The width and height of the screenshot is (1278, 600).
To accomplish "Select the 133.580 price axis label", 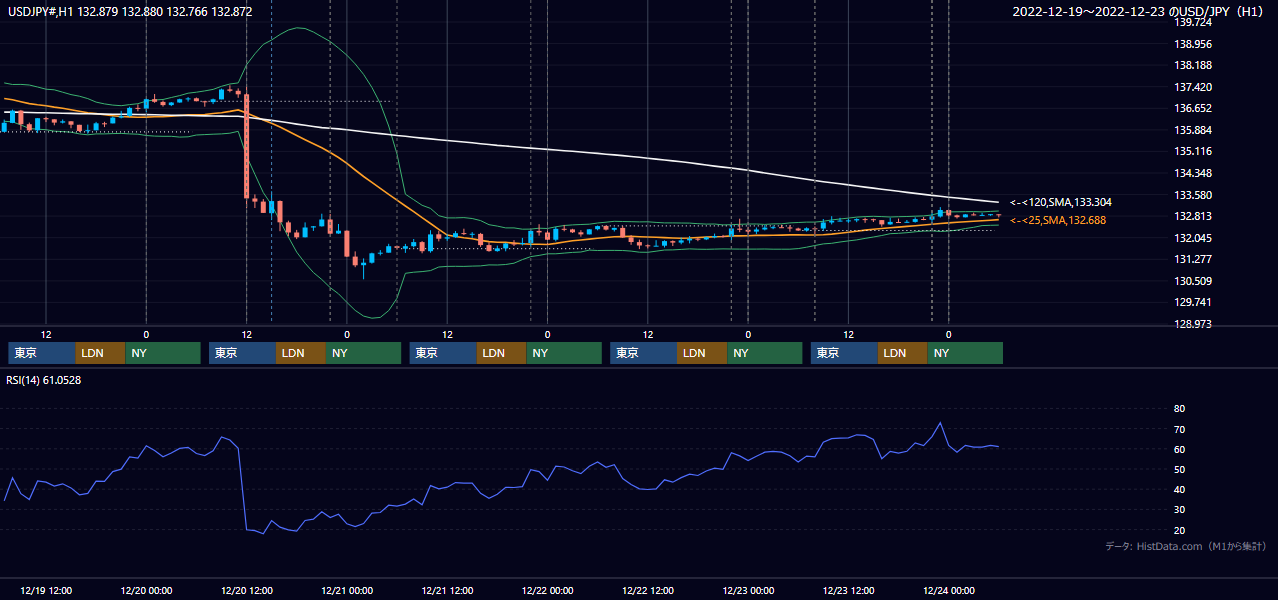I will [x=1193, y=195].
